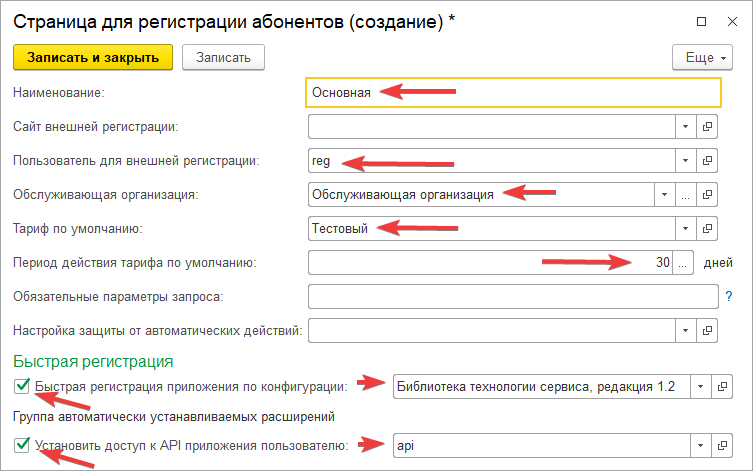
Task: Expand the servicing organization dropdown arrow
Action: [x=663, y=195]
